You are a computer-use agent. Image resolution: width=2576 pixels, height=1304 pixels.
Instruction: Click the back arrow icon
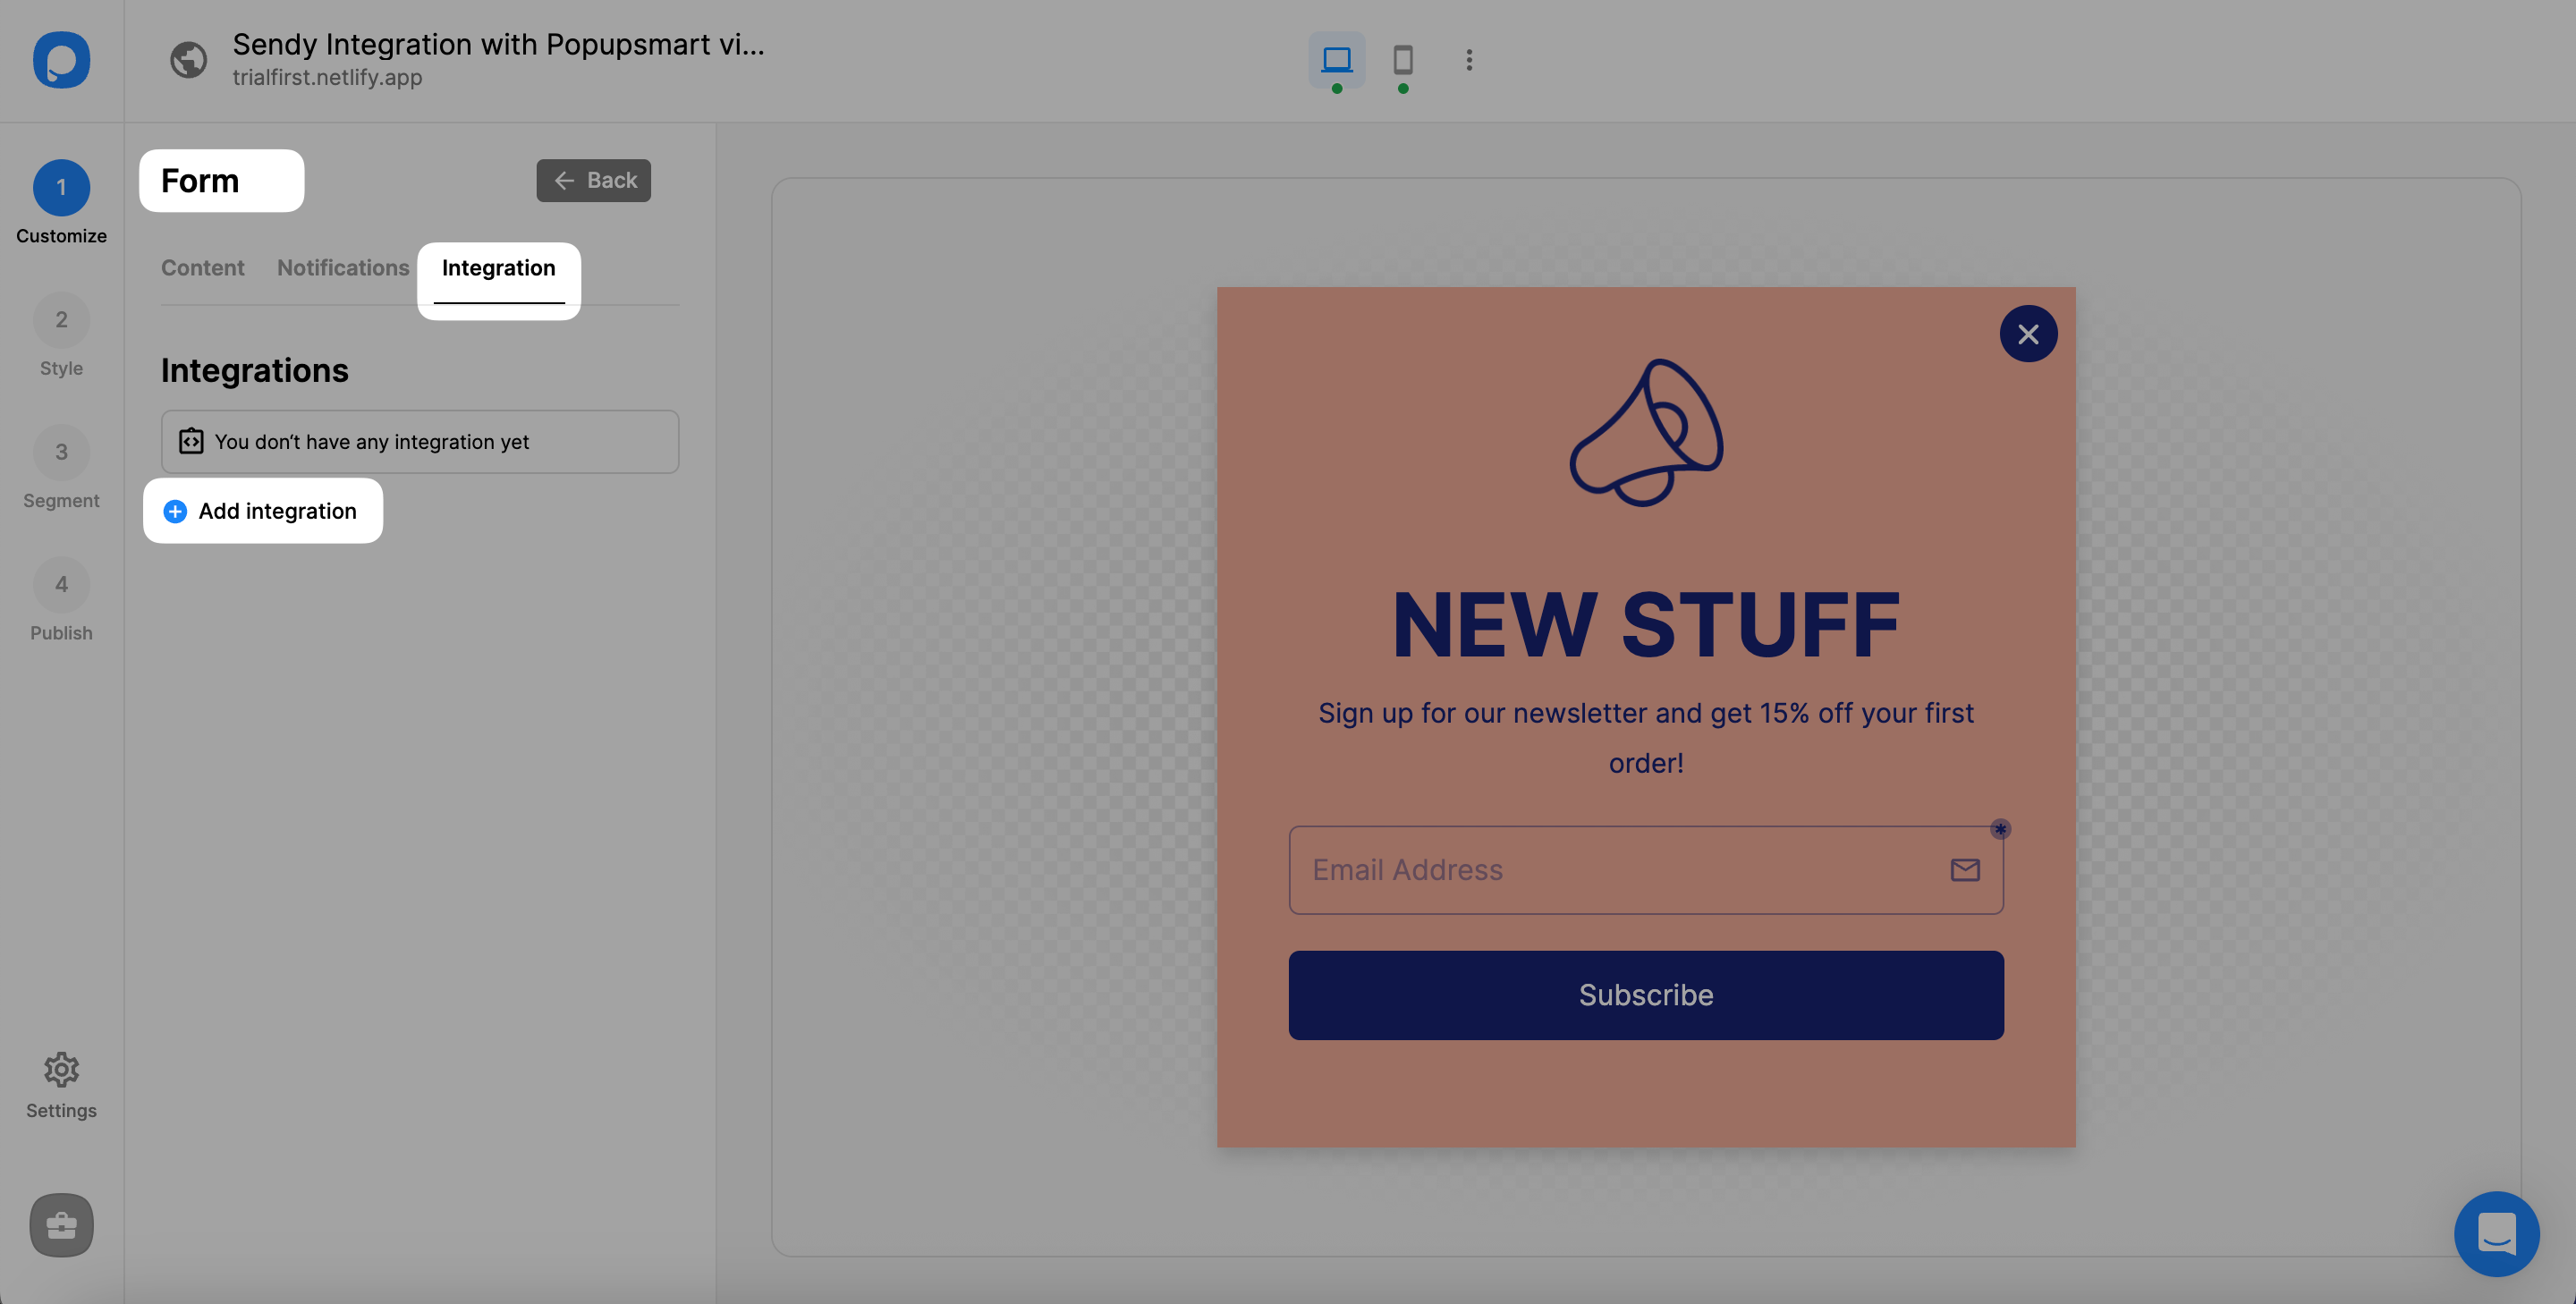(563, 180)
